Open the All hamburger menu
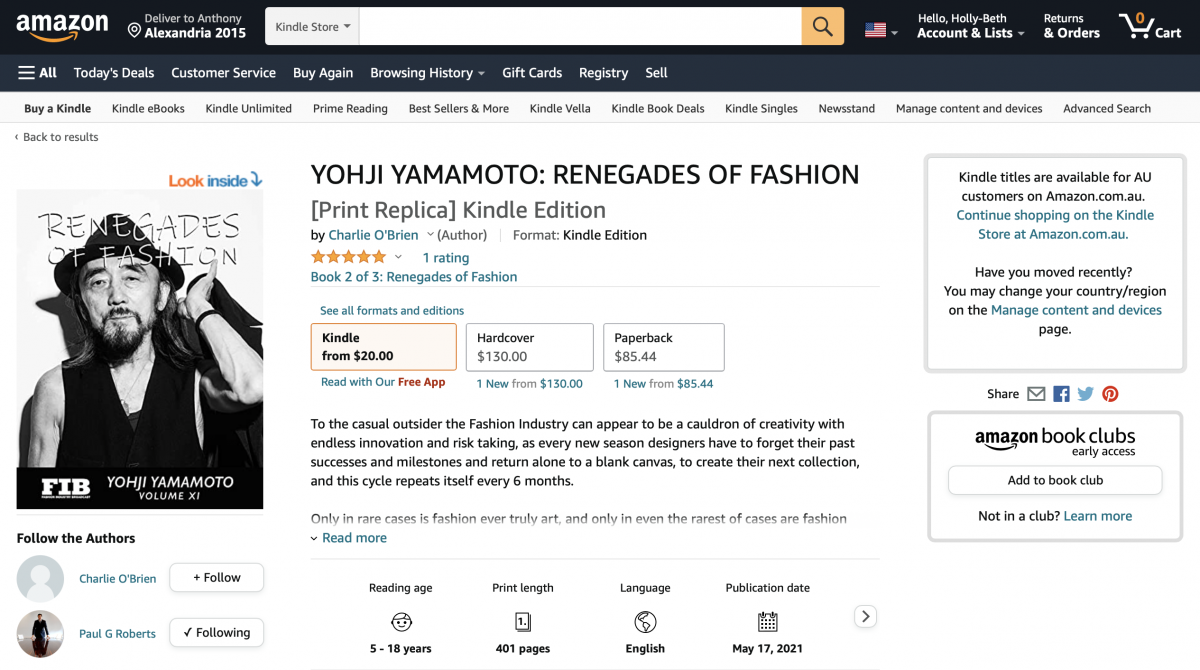Viewport: 1200px width, 670px height. point(37,73)
